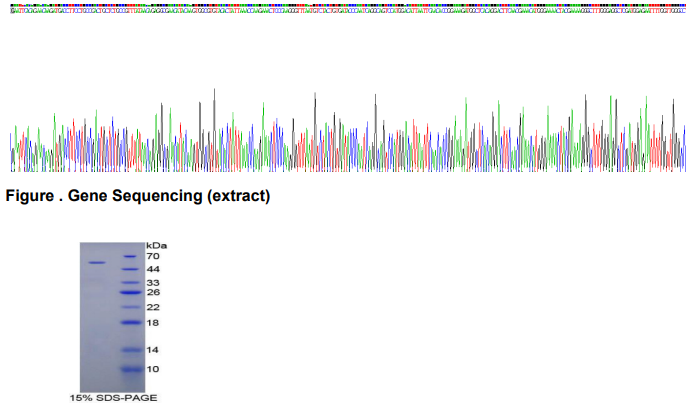
Task: Click the sequencing chromatogram trace
Action: click(x=348, y=130)
